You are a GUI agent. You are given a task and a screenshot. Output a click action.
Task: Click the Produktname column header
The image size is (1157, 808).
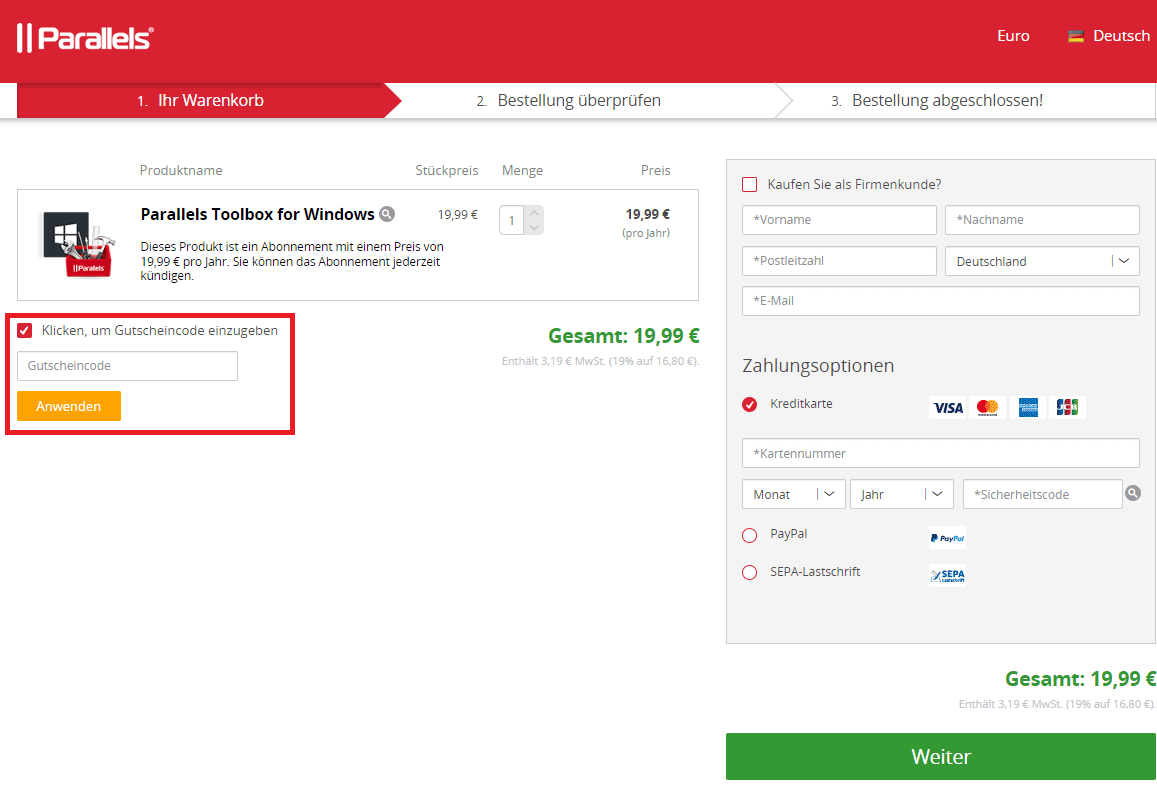tap(181, 170)
